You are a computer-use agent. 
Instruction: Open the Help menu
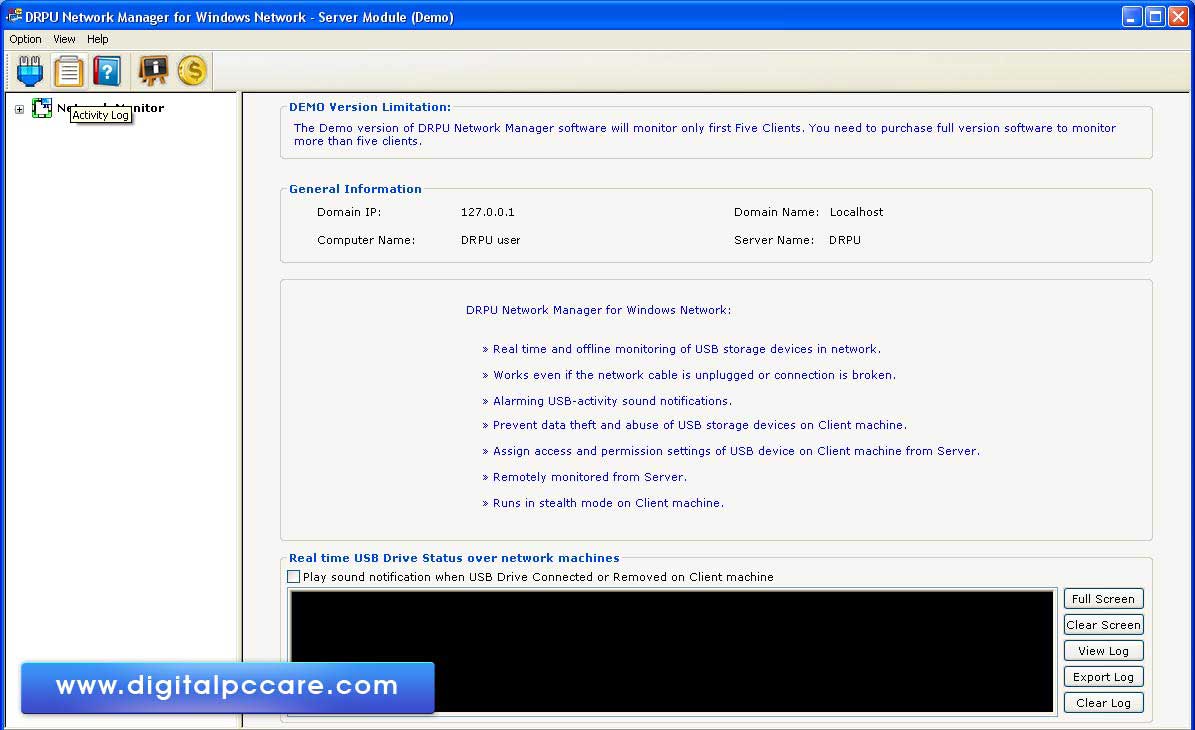(97, 39)
